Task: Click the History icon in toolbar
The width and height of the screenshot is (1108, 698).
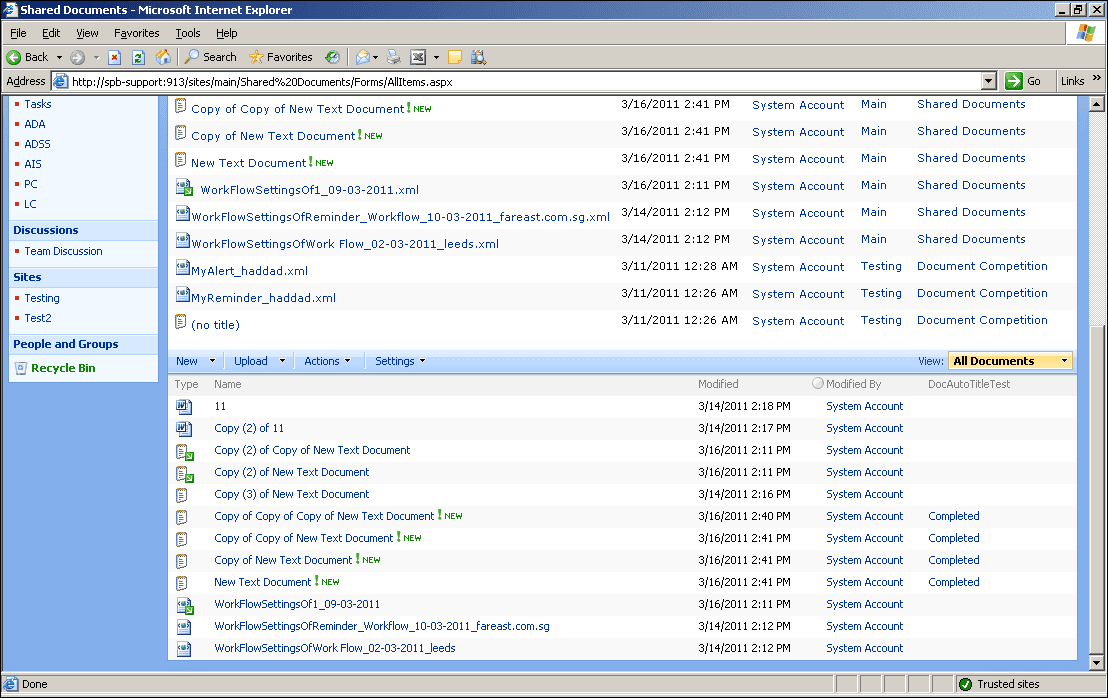Action: [x=332, y=57]
